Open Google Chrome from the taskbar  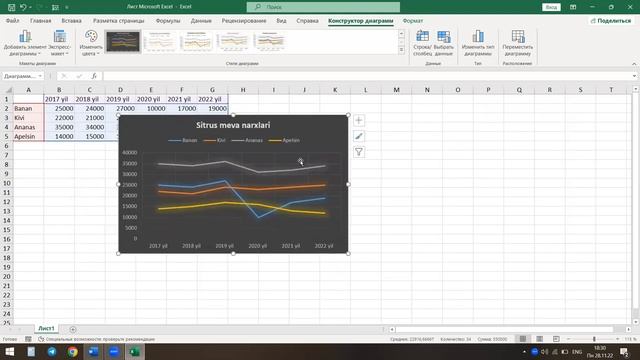pos(73,351)
